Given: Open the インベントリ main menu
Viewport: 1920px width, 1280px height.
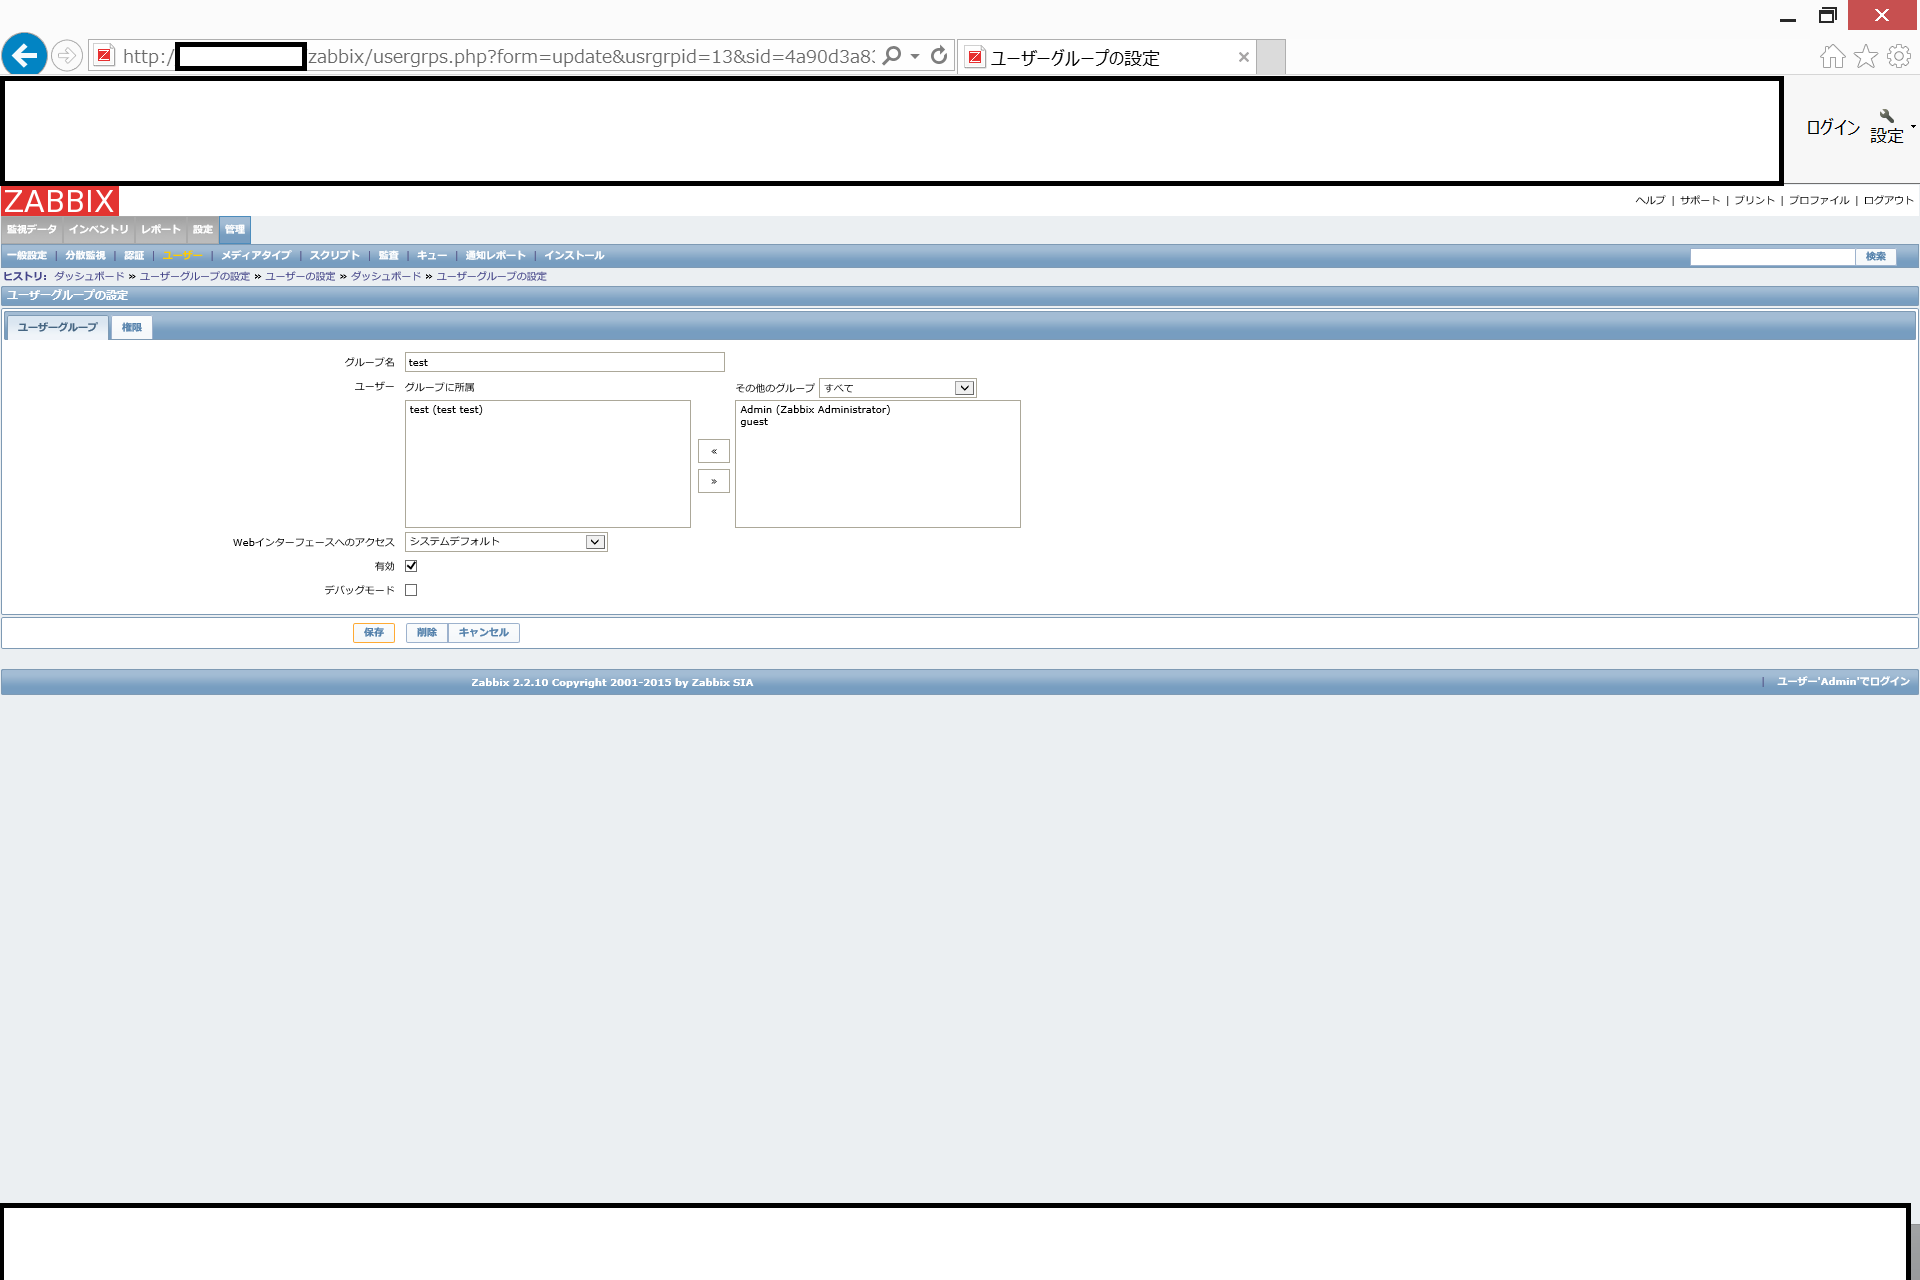Looking at the screenshot, I should tap(99, 230).
